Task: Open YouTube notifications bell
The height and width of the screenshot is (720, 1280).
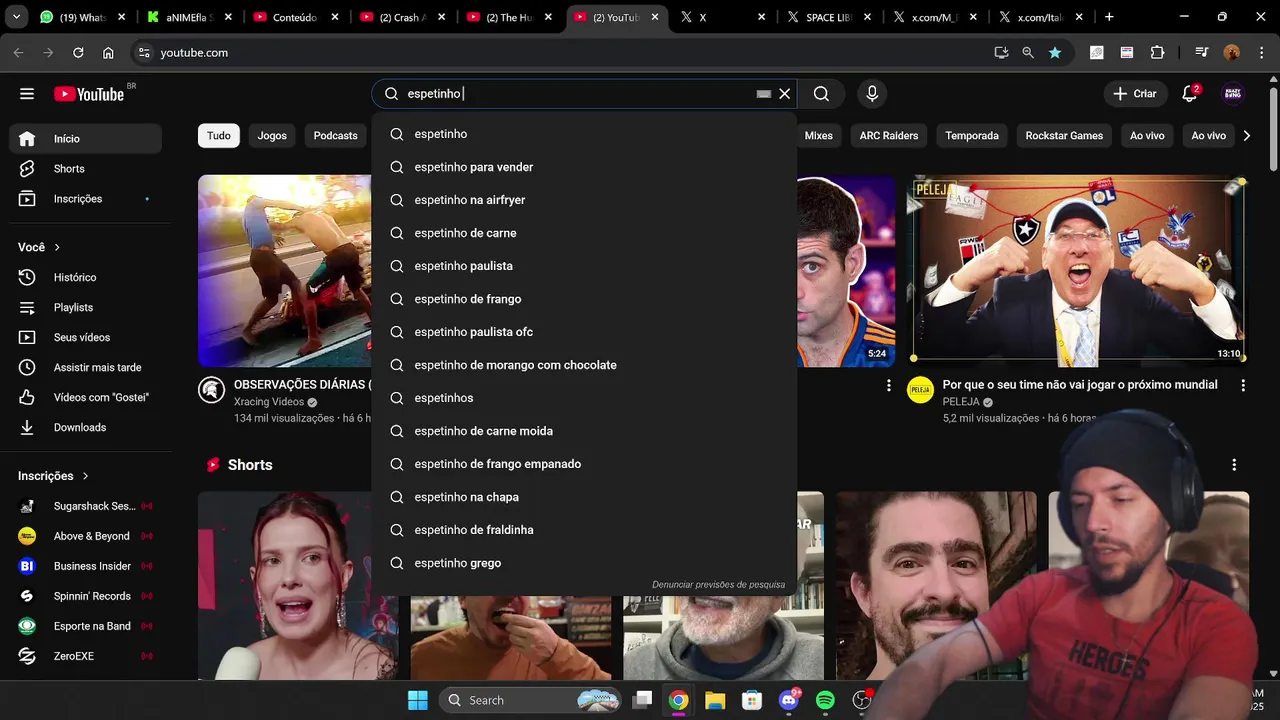Action: click(x=1190, y=94)
